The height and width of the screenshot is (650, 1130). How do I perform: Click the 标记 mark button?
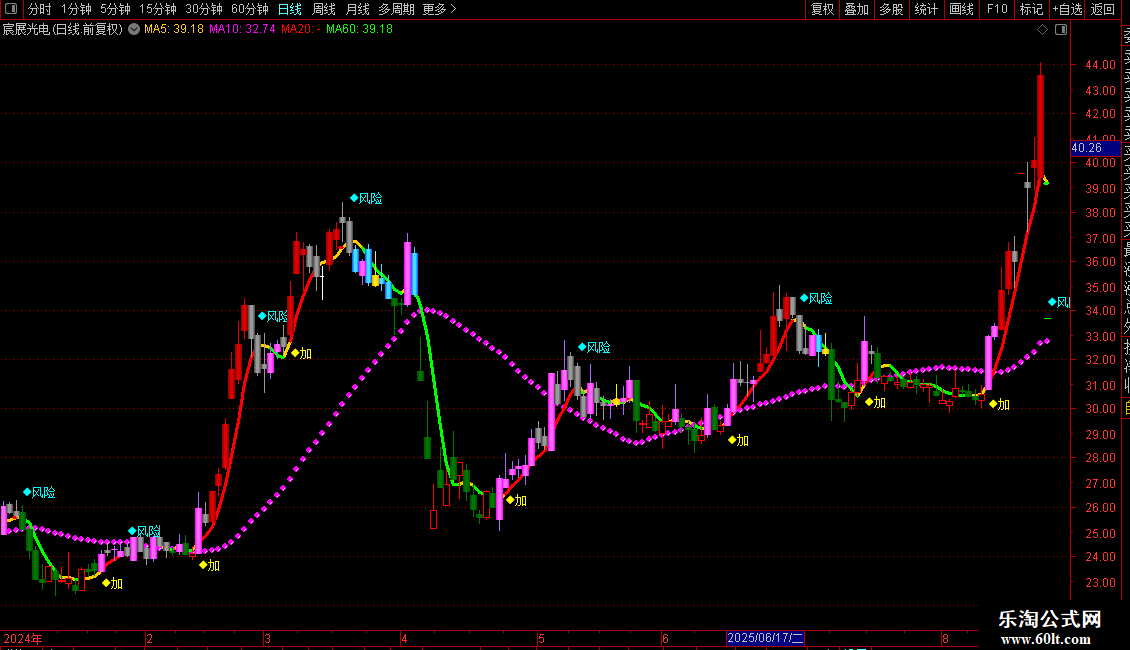point(1031,9)
